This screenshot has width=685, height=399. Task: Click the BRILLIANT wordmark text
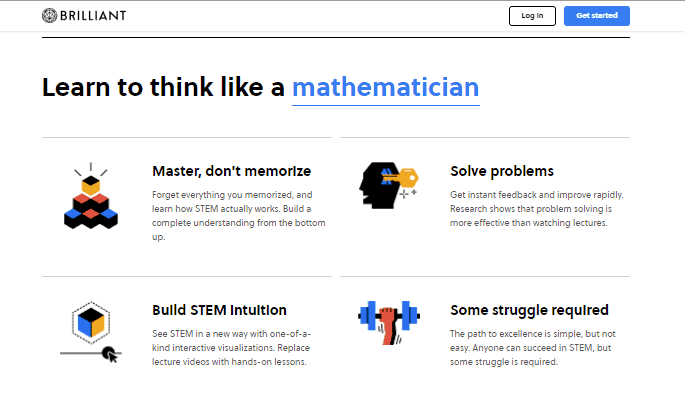click(x=93, y=16)
